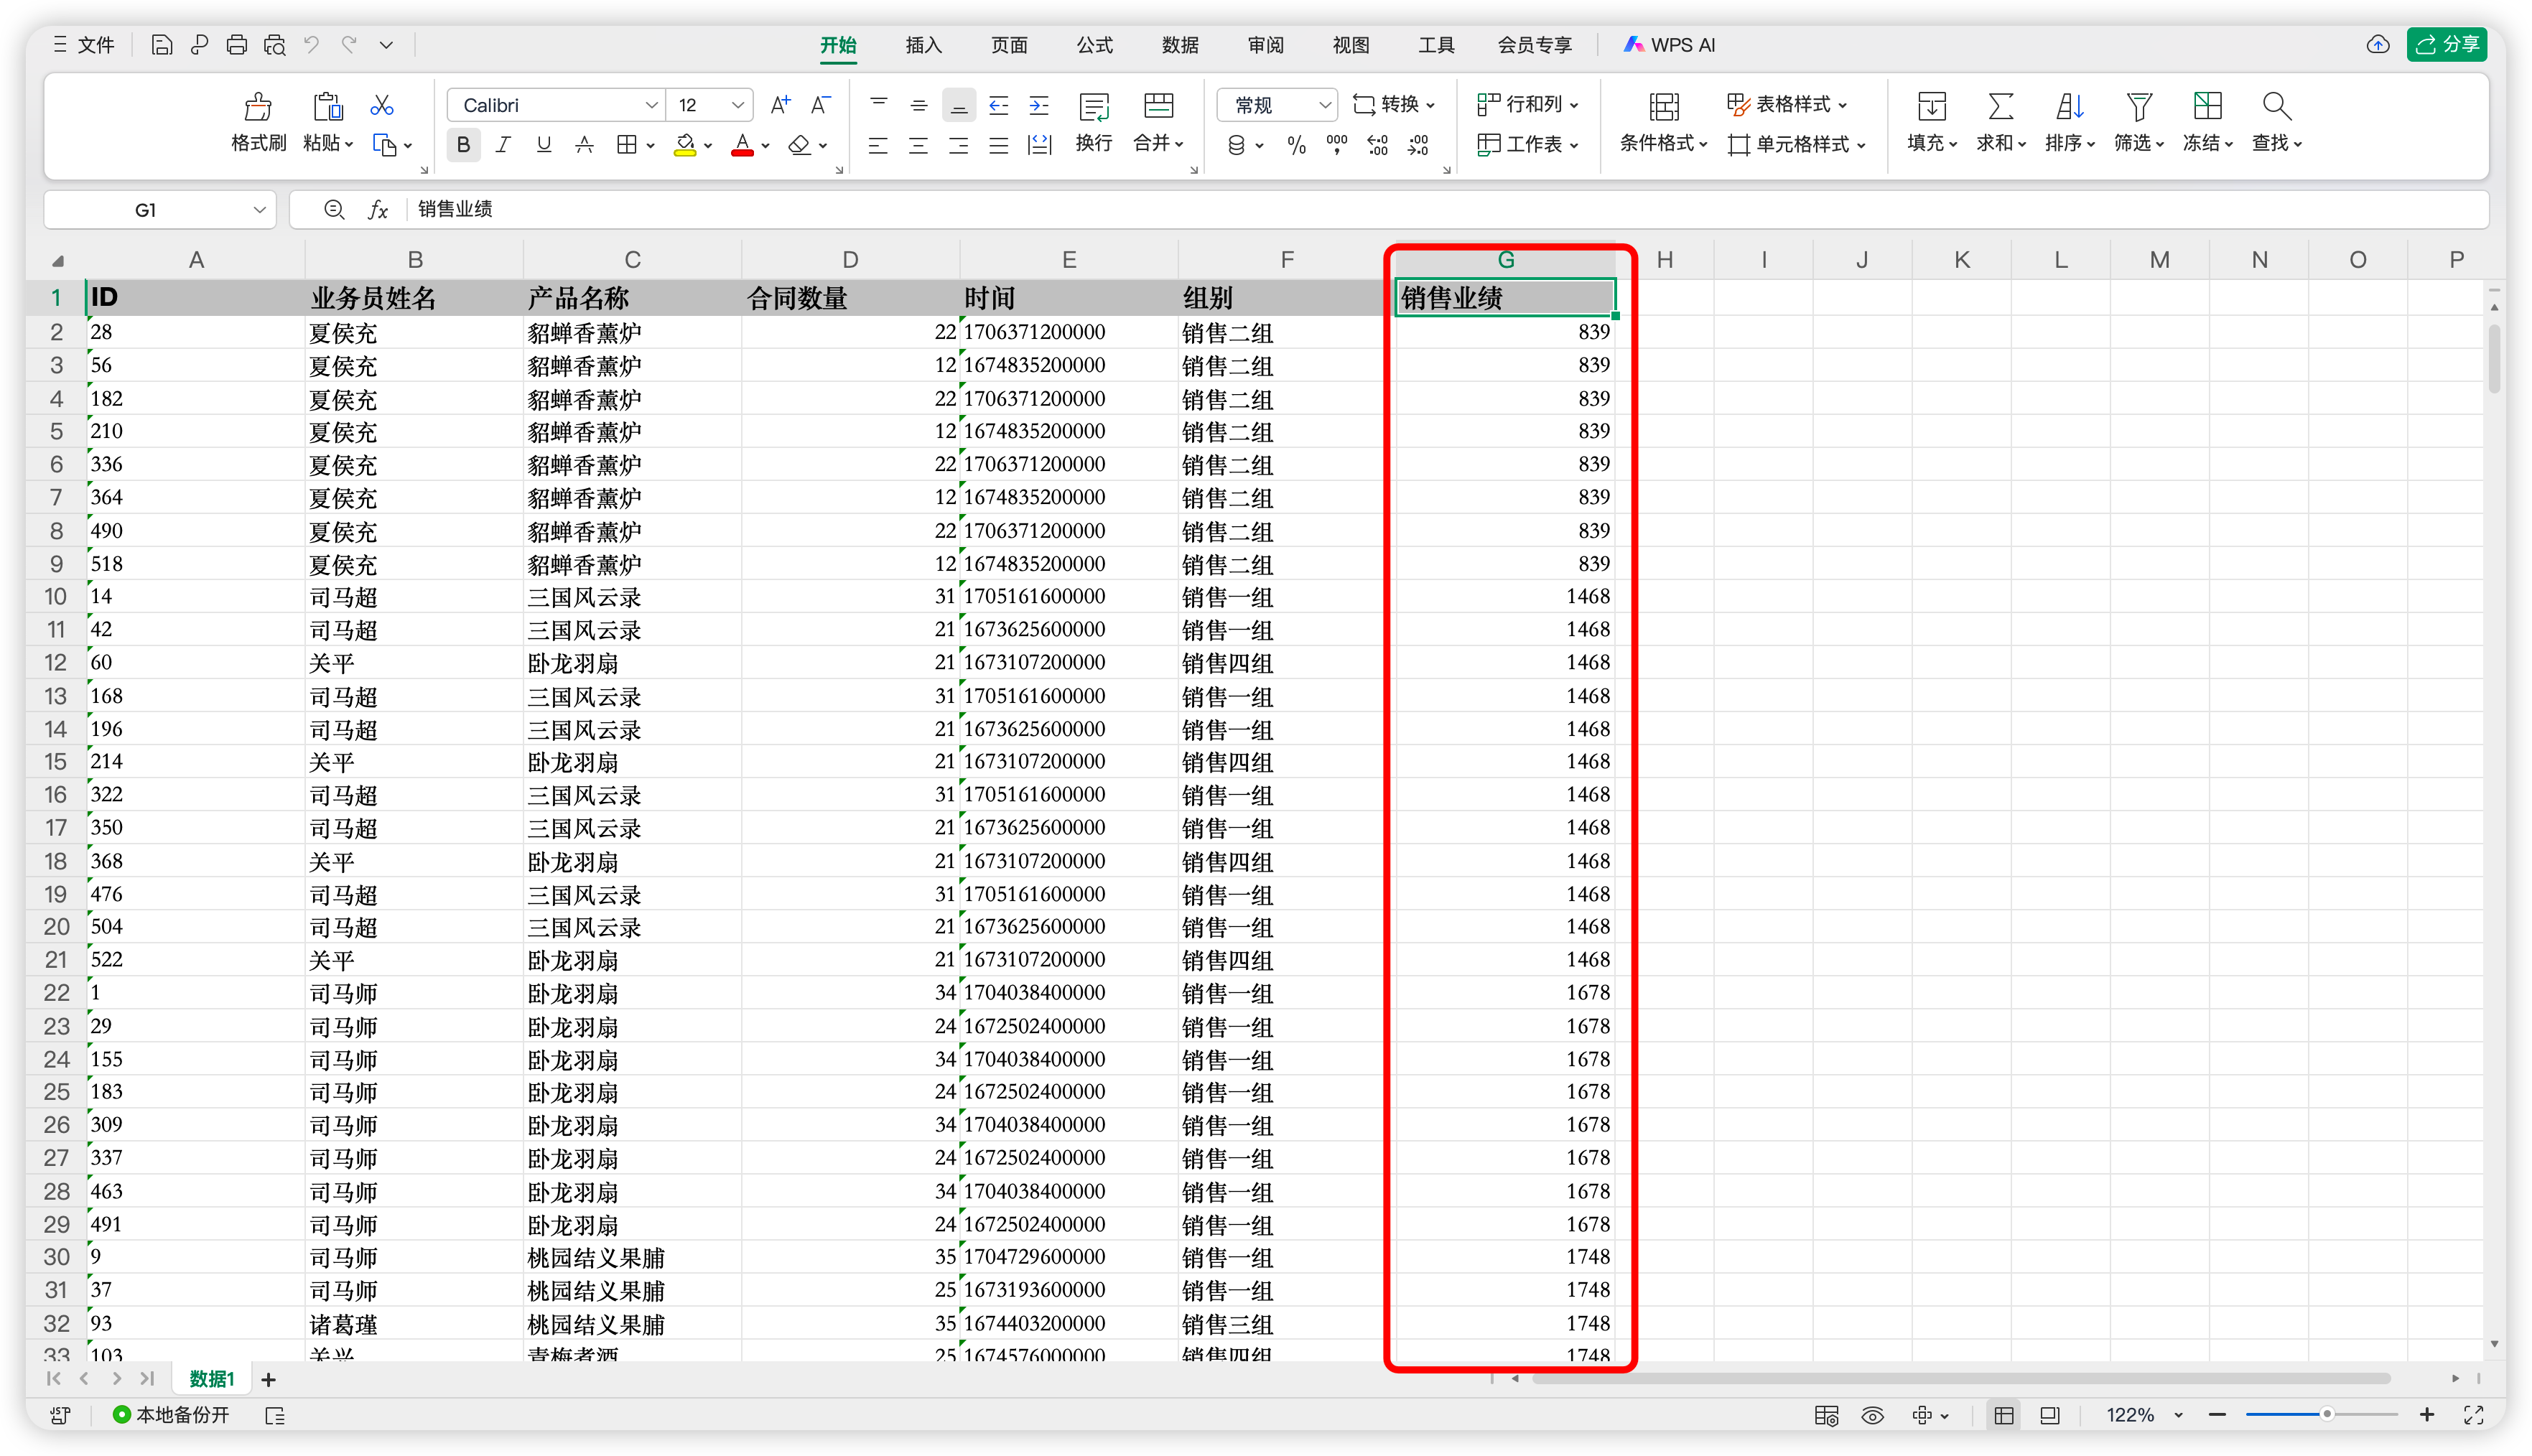Click the Find magnifier icon

[2276, 106]
